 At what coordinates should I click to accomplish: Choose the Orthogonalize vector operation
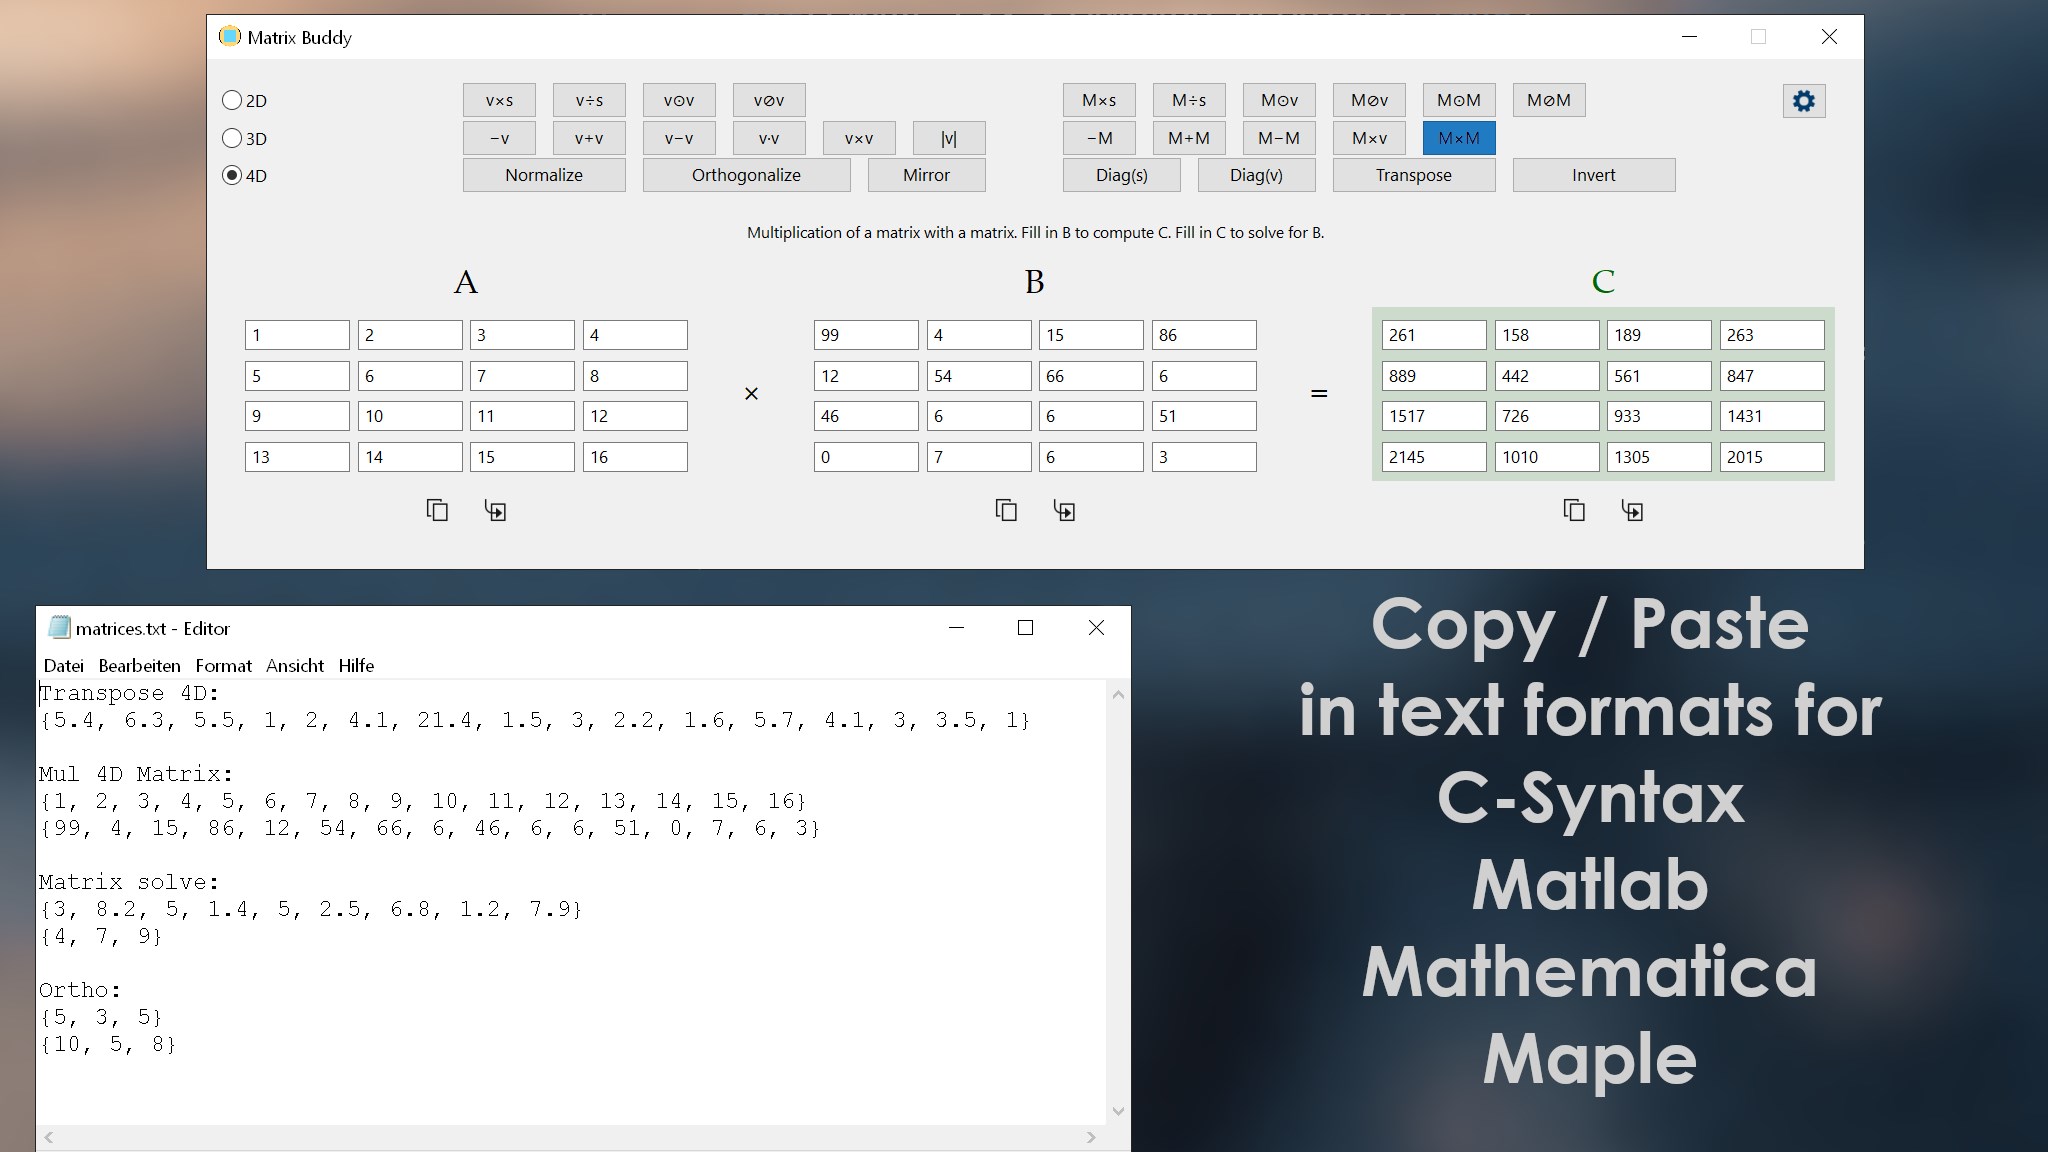point(746,175)
